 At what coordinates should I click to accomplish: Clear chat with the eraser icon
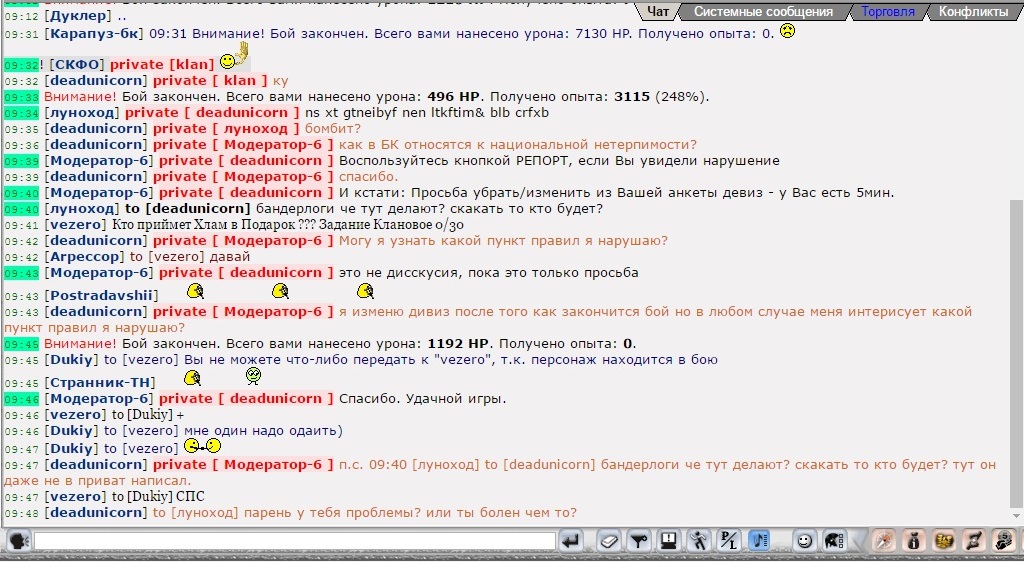point(608,541)
